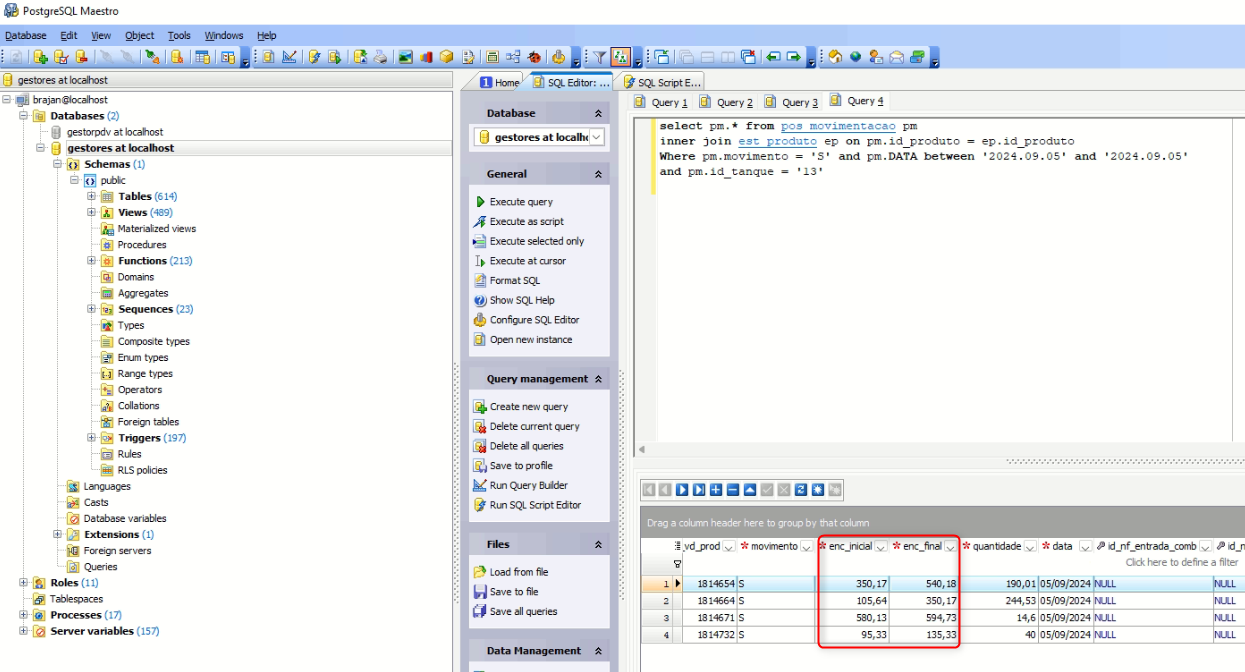The height and width of the screenshot is (672, 1245).
Task: Insert a new record with plus button
Action: (716, 490)
